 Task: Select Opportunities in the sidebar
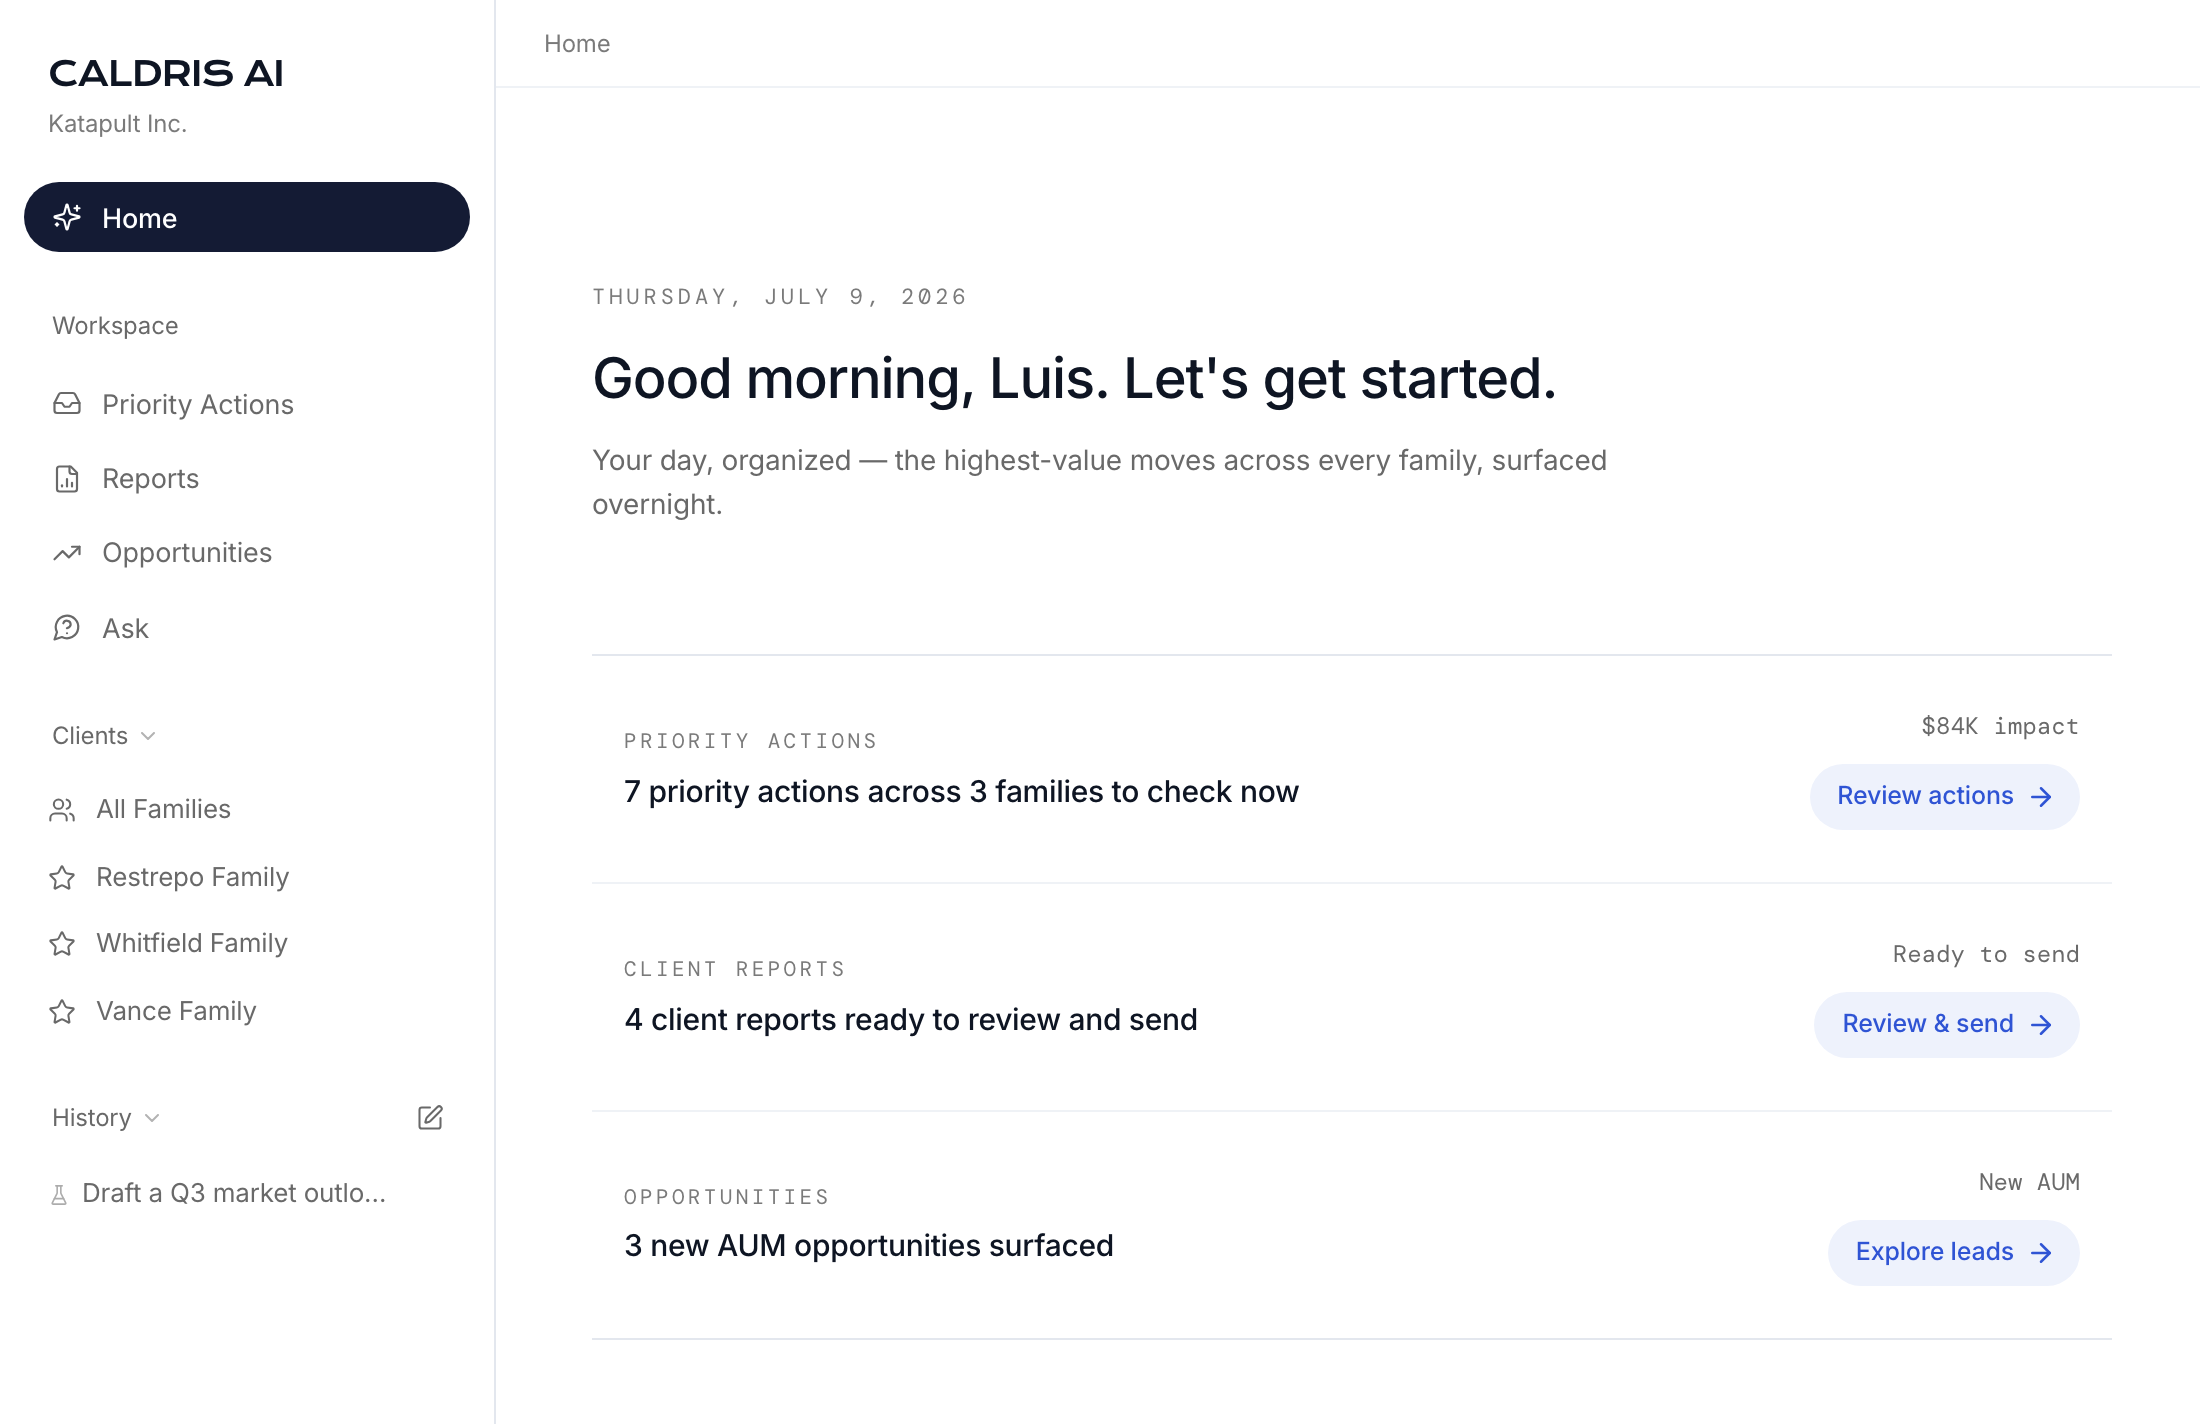point(187,553)
